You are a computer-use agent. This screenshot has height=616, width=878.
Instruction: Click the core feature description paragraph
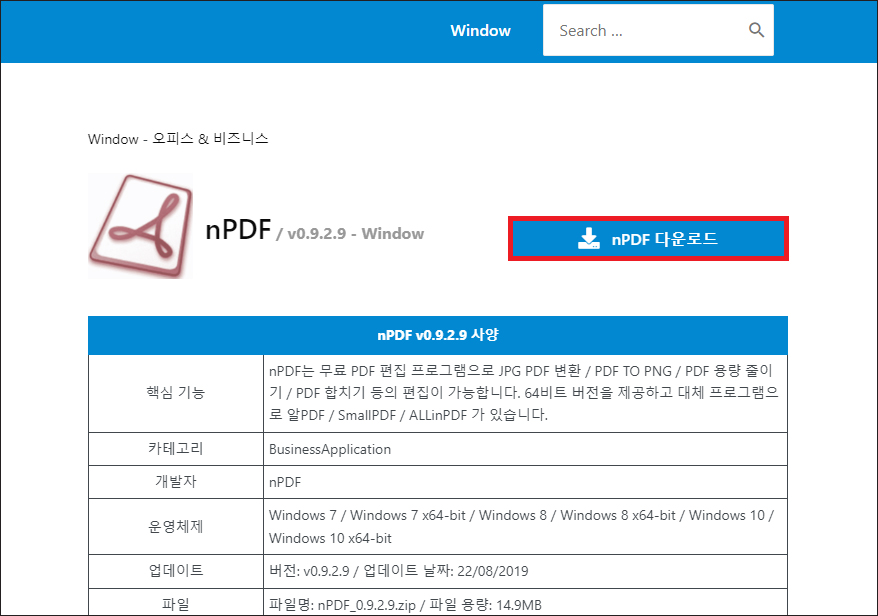click(524, 393)
